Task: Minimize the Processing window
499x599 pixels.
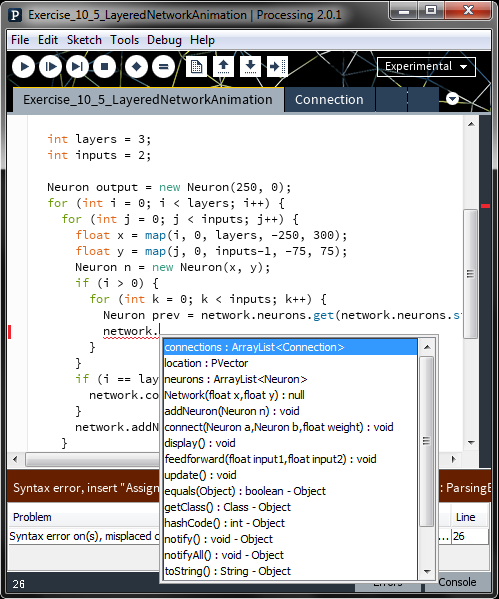Action: coord(403,11)
